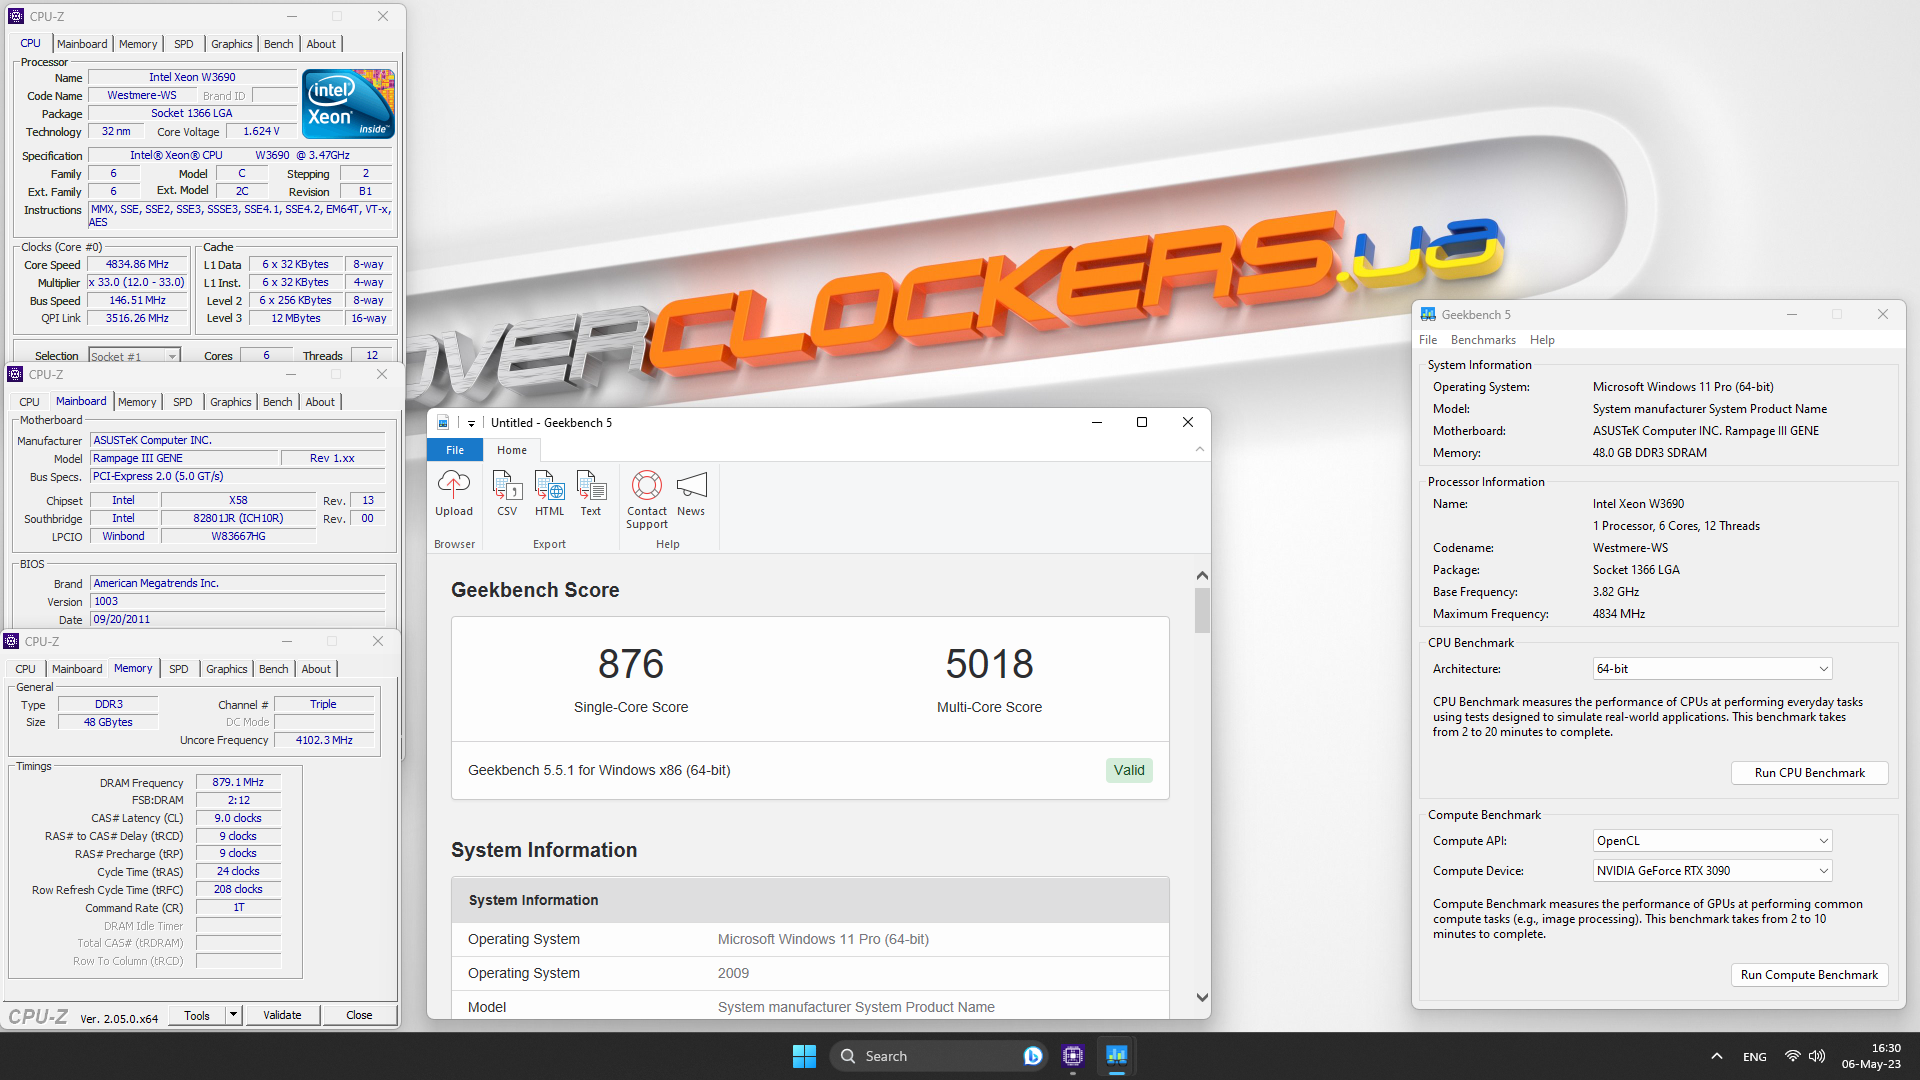Open the Socket #1 selection dropdown
The image size is (1920, 1080).
(x=133, y=356)
